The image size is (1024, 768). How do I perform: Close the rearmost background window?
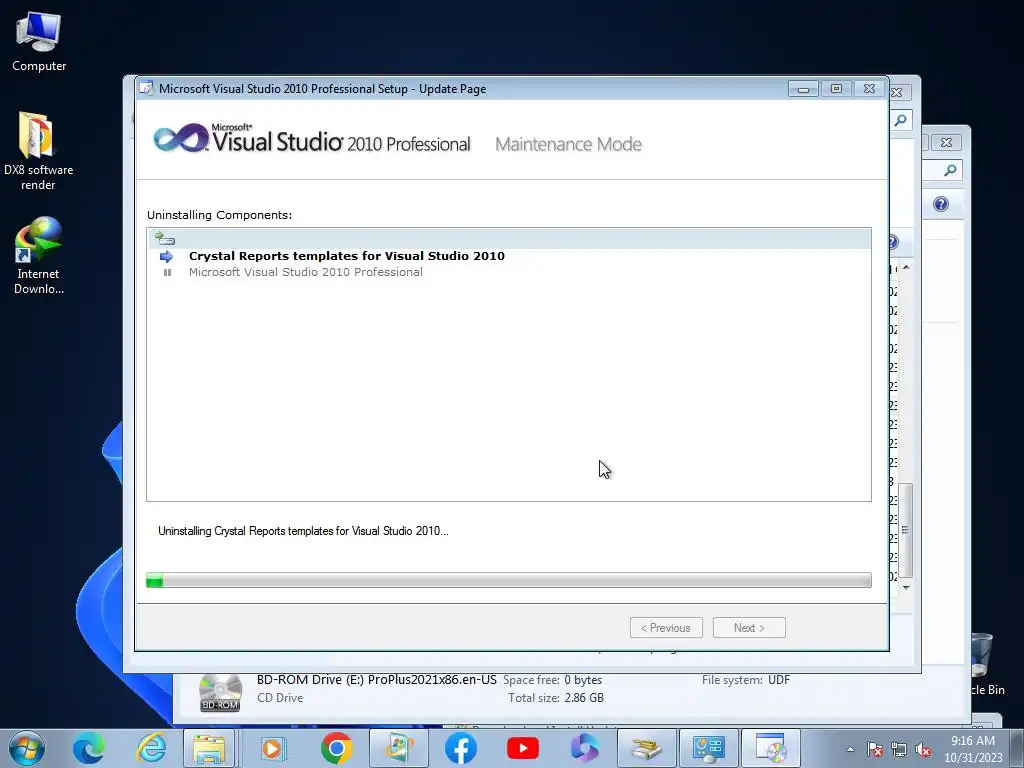(x=946, y=142)
